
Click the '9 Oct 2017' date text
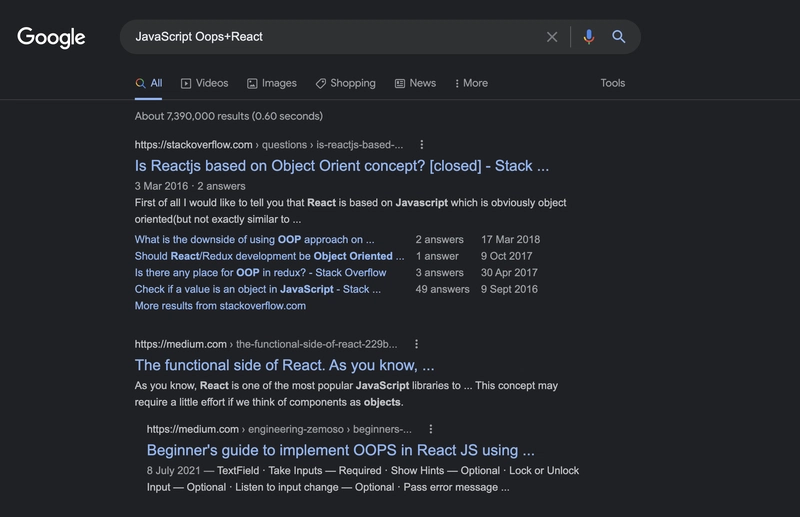[x=506, y=256]
